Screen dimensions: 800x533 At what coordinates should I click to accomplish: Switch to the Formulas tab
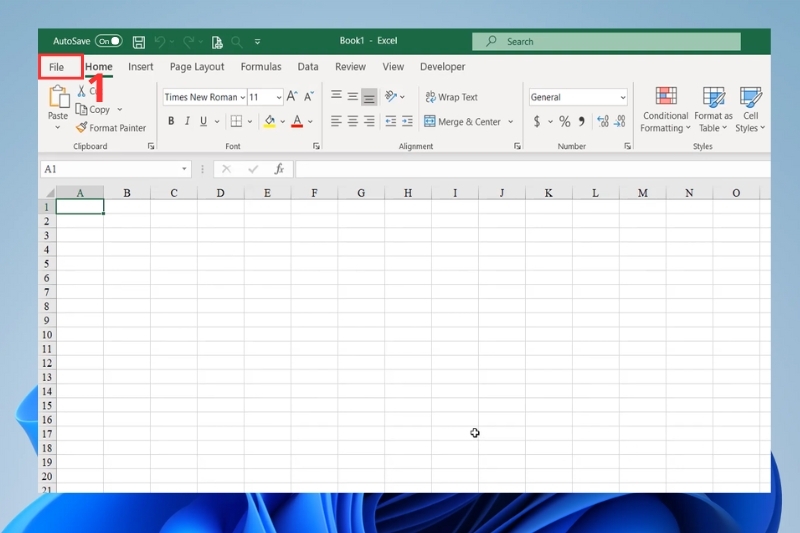[261, 67]
